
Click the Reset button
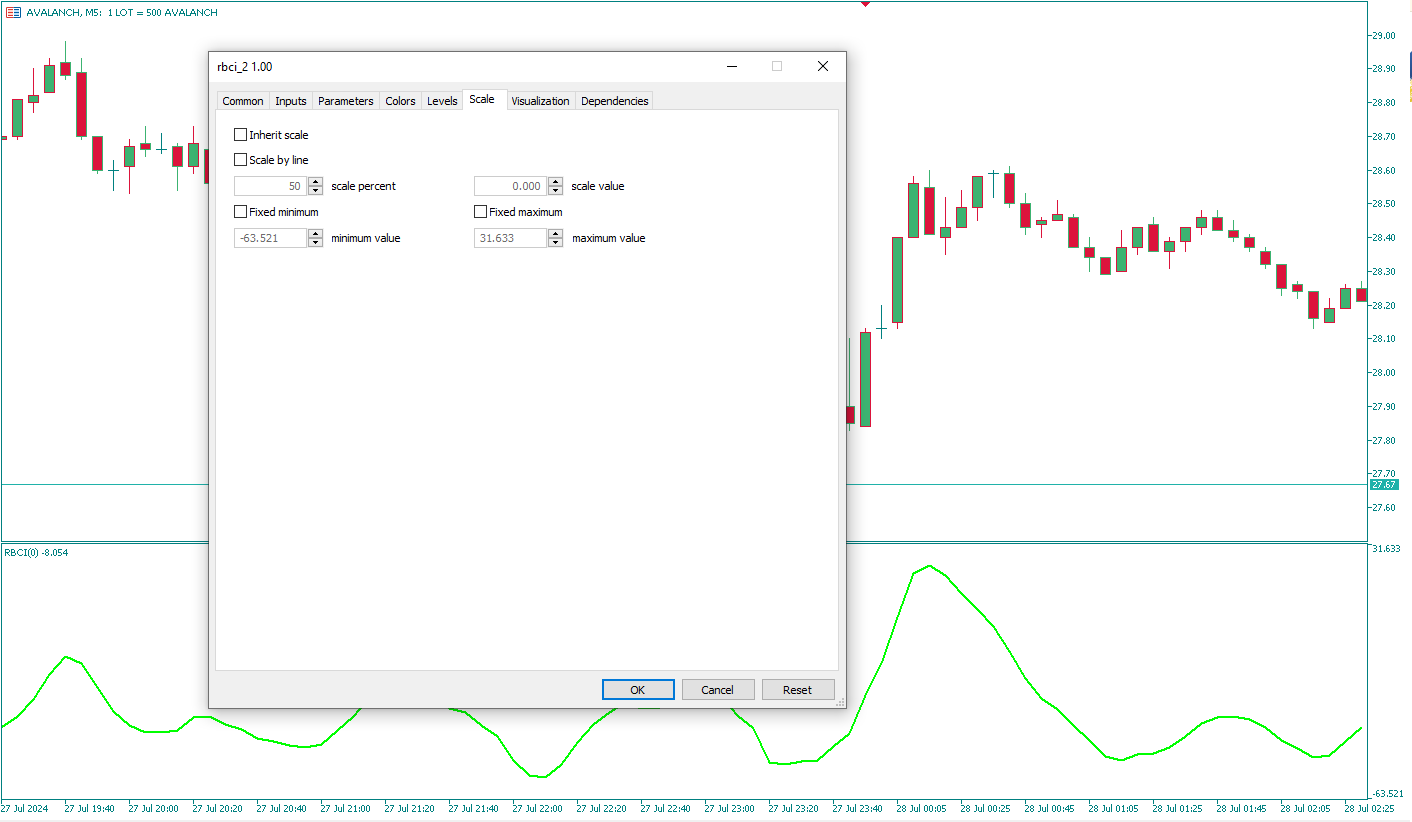[797, 690]
